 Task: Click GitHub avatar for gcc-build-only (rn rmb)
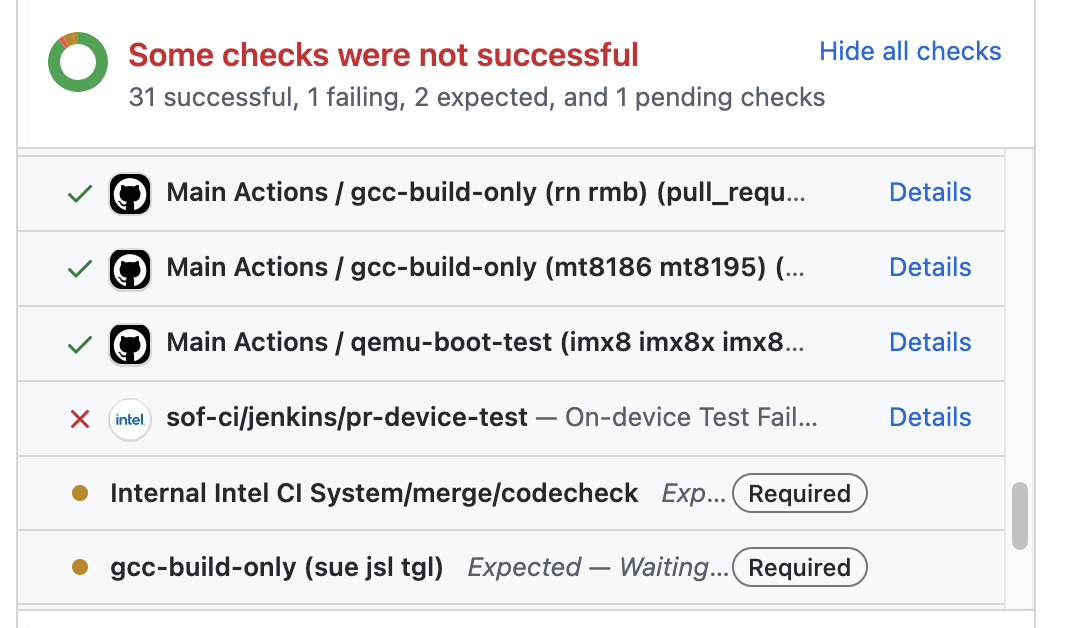[130, 193]
